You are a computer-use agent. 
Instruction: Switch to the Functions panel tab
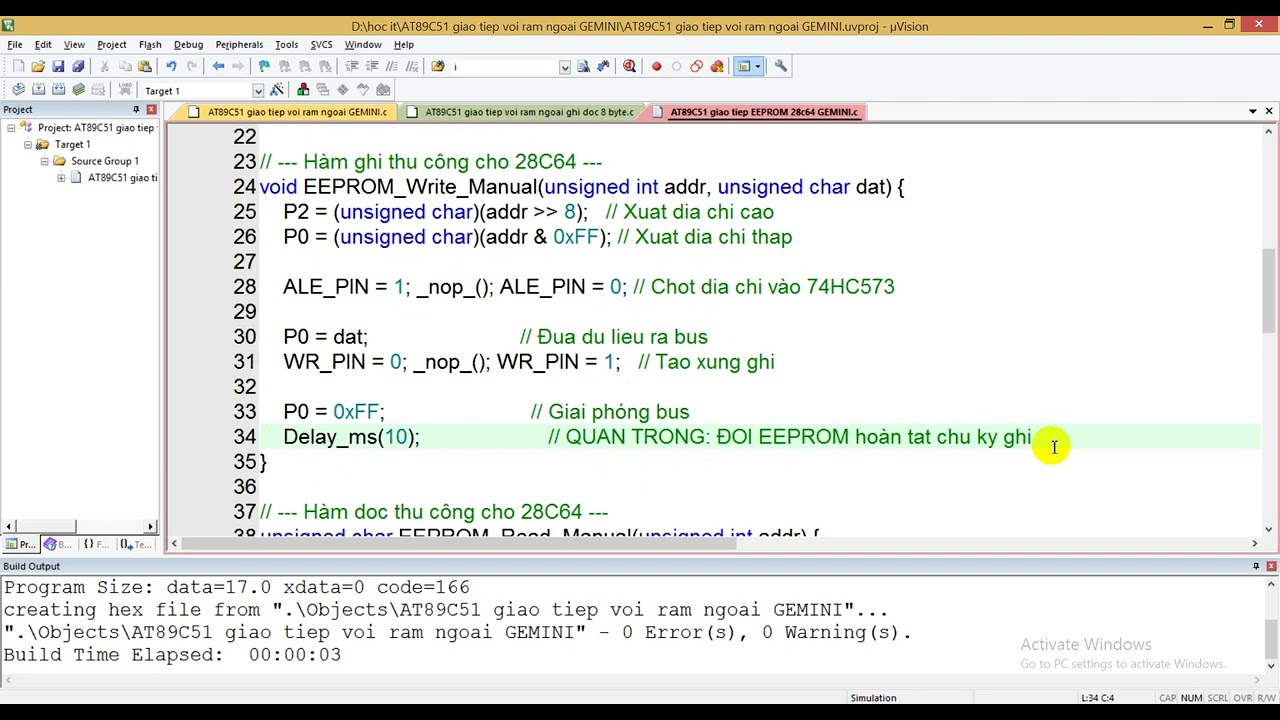click(97, 544)
